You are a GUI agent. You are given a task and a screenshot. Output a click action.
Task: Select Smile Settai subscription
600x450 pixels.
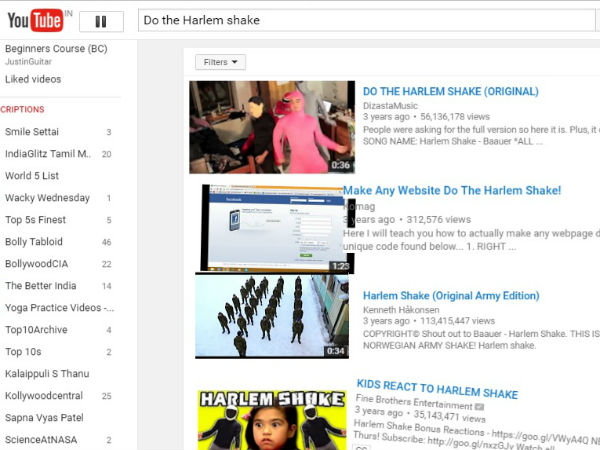(x=32, y=132)
